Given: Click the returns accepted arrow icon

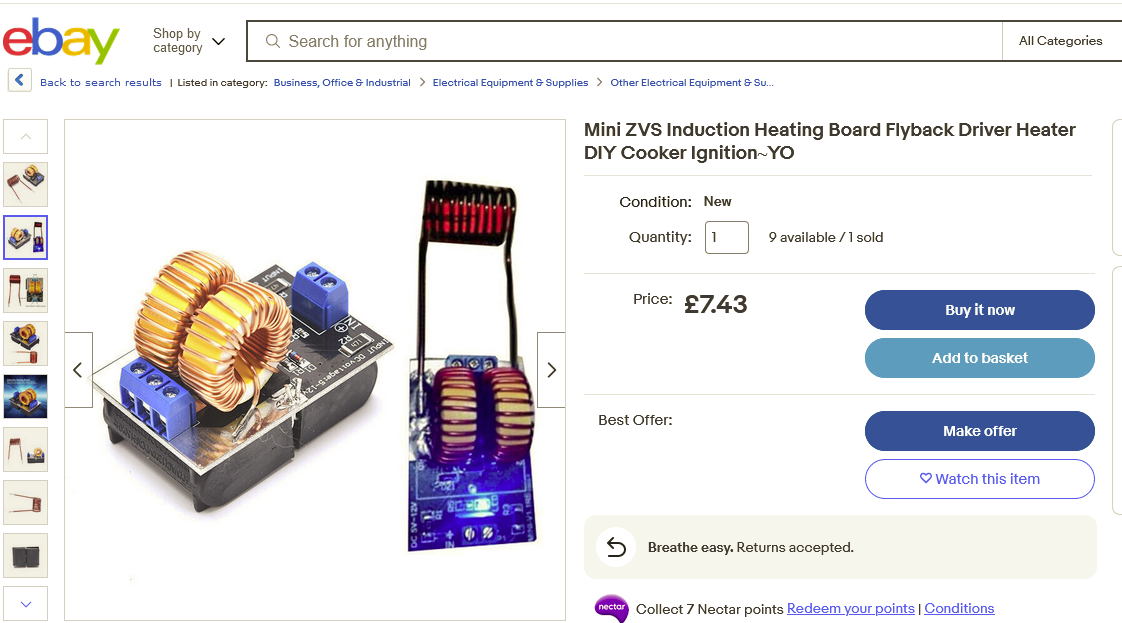Looking at the screenshot, I should tap(616, 547).
